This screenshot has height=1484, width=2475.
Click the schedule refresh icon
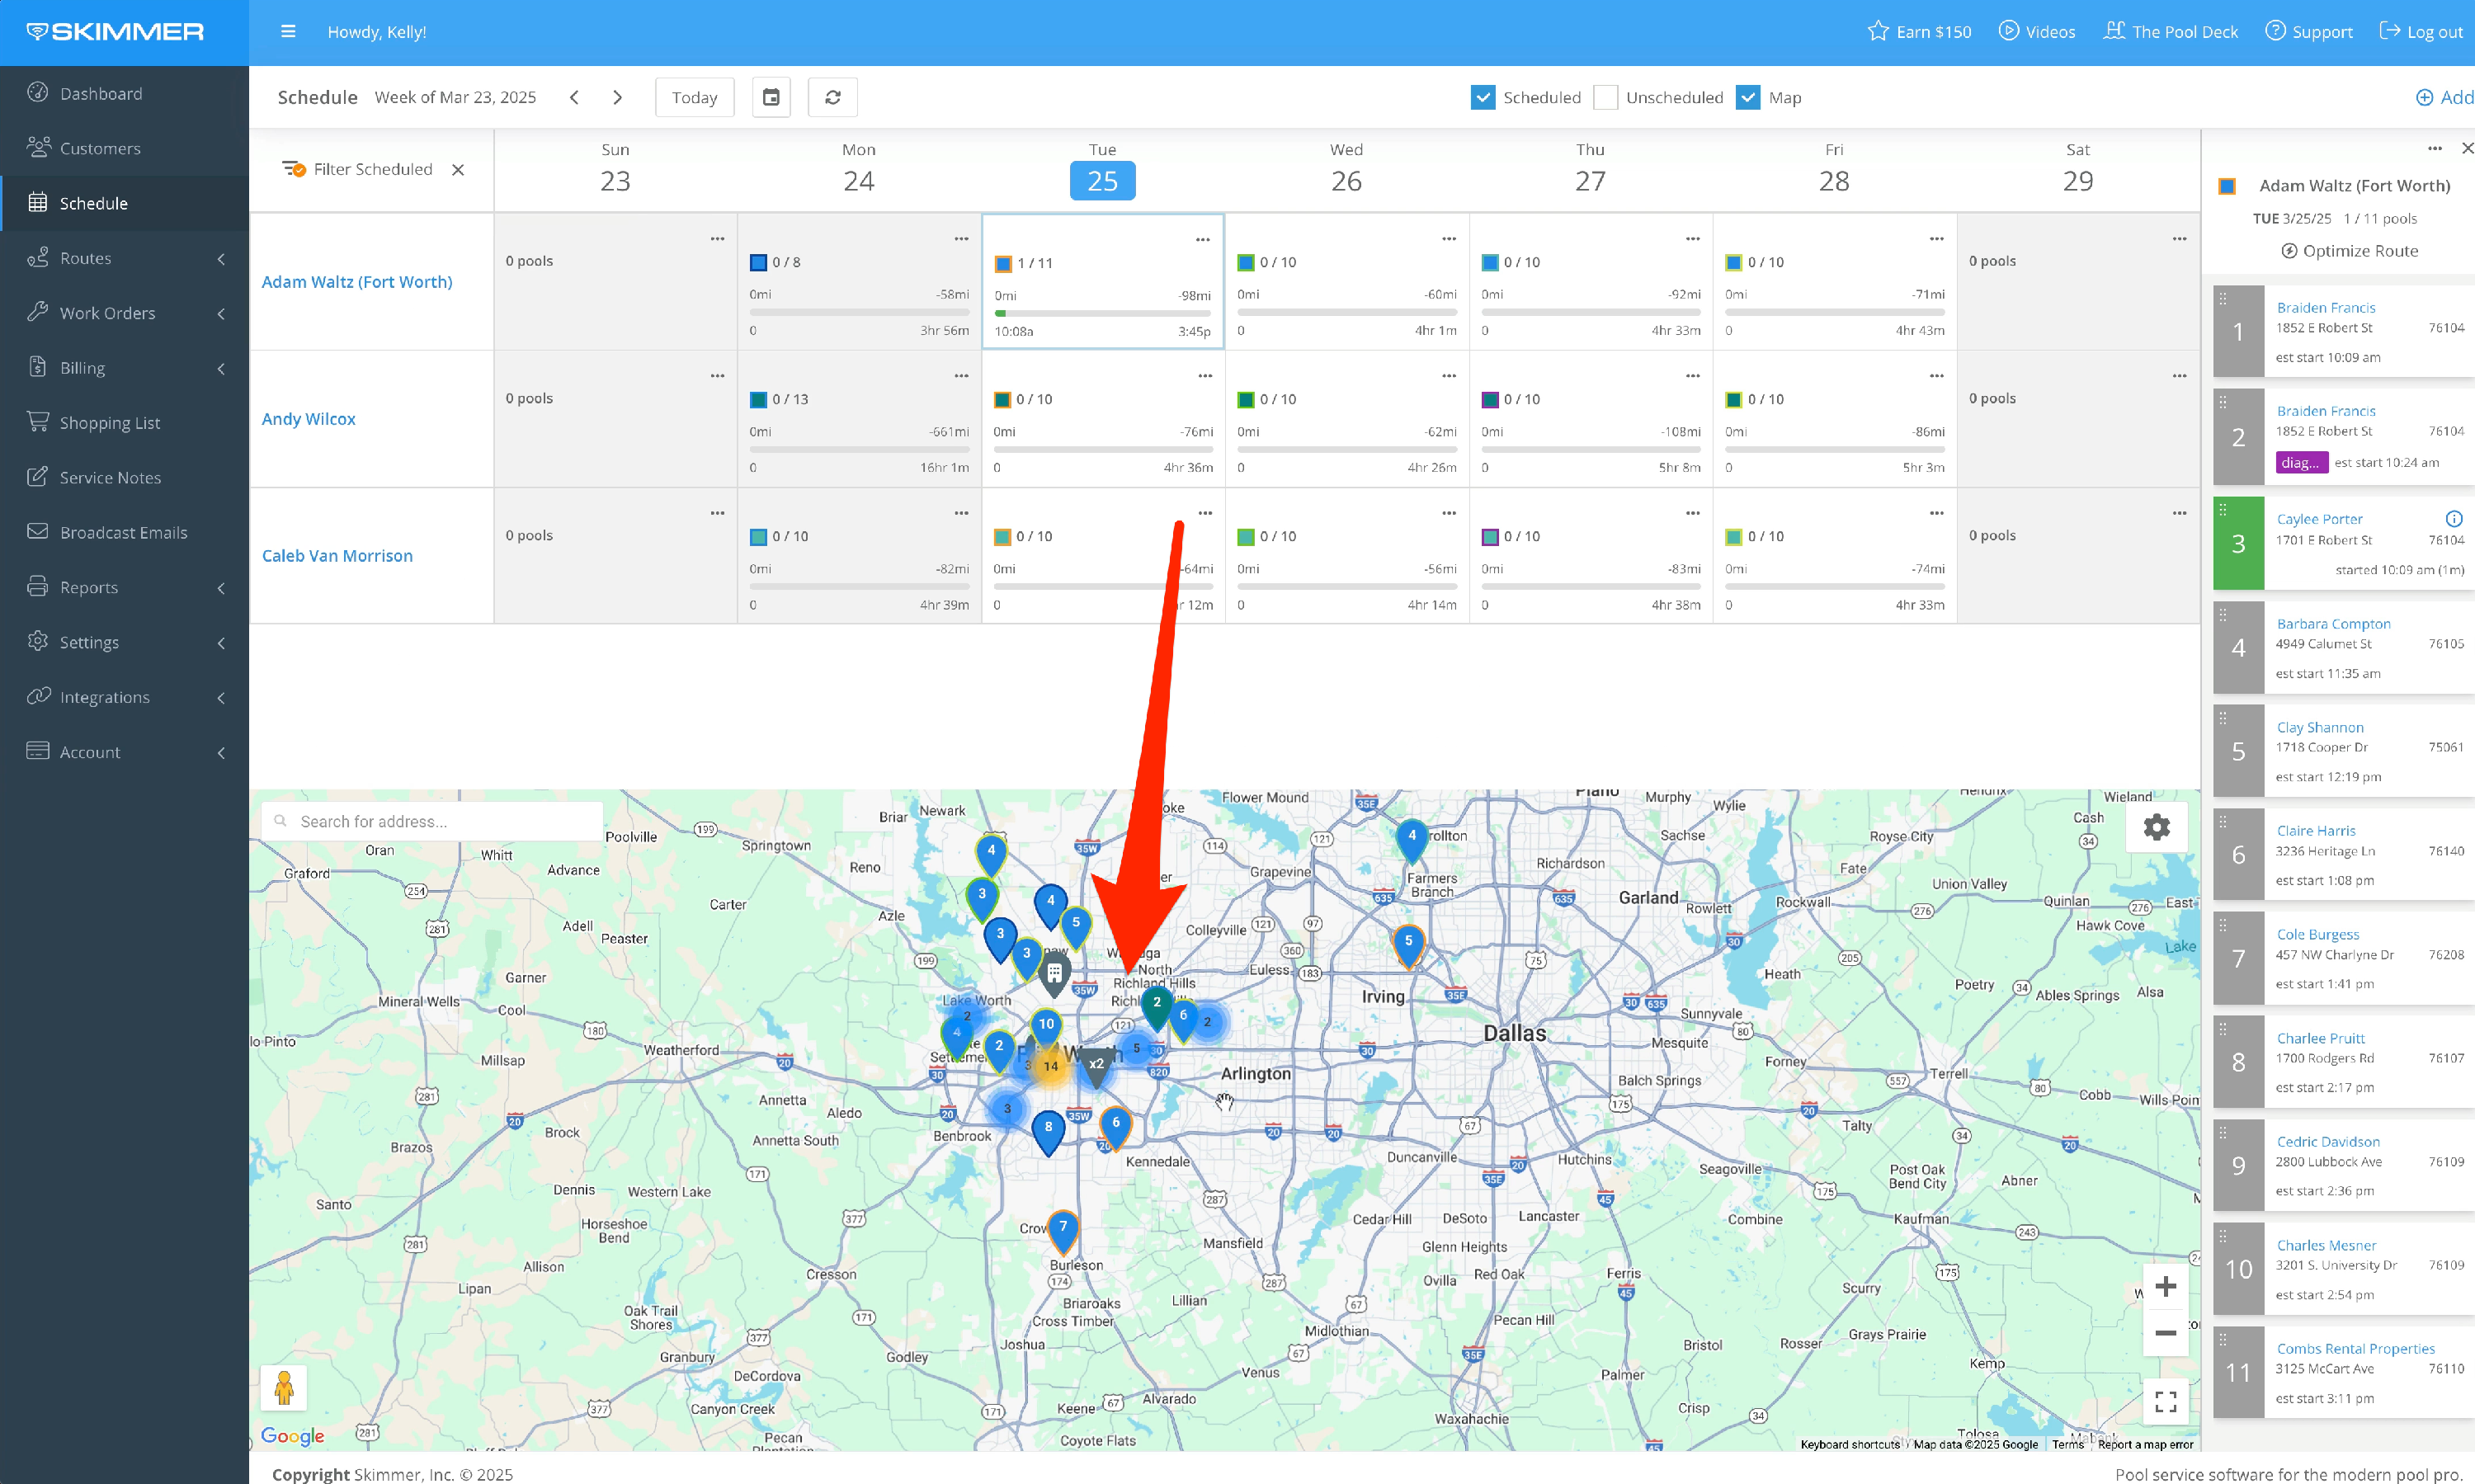(832, 97)
